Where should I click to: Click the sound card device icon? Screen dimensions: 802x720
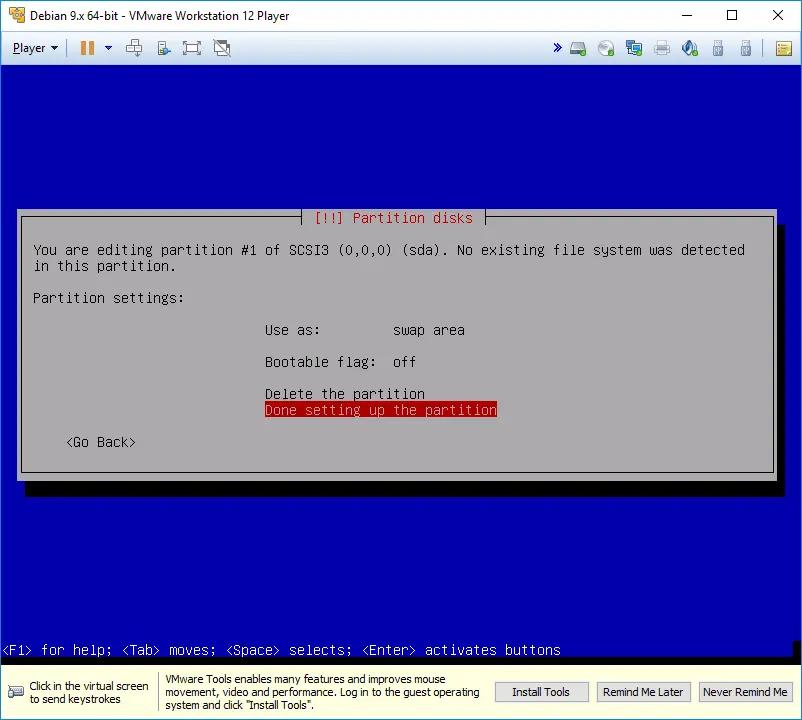click(689, 48)
